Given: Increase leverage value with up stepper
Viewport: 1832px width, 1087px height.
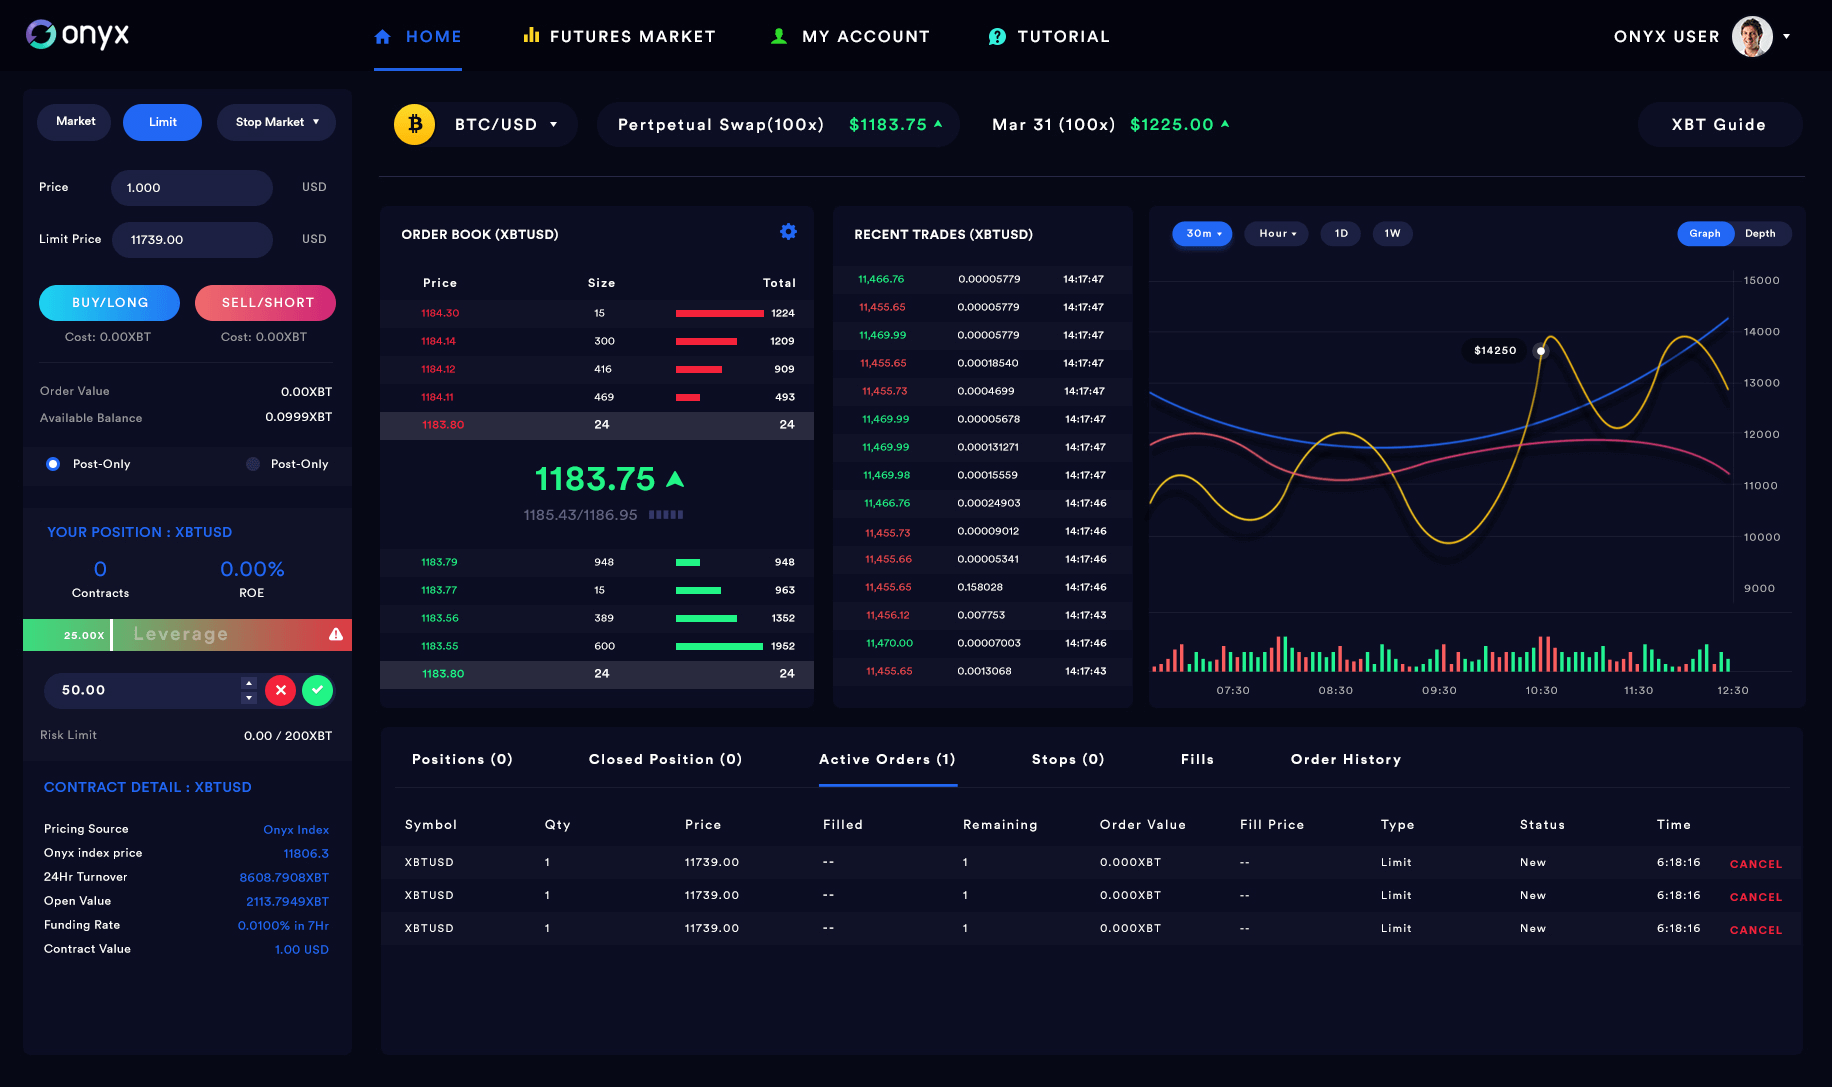Looking at the screenshot, I should pos(249,683).
